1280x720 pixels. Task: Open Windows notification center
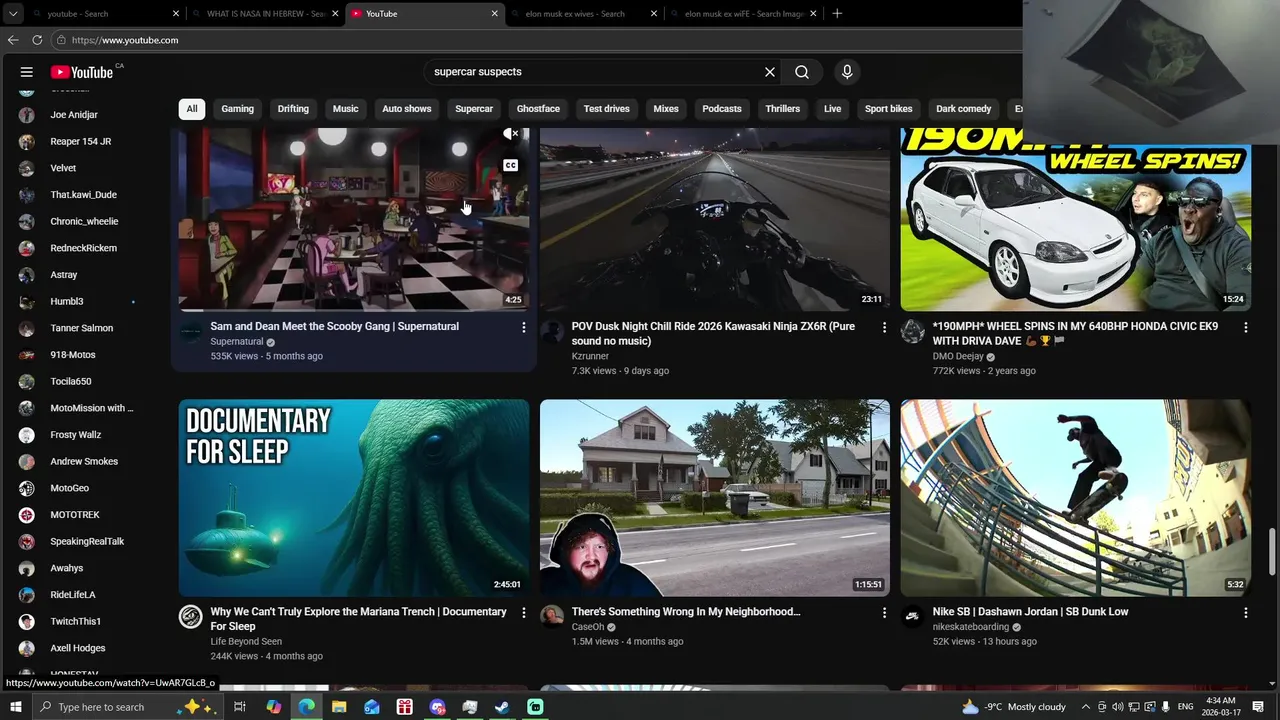tap(1258, 707)
